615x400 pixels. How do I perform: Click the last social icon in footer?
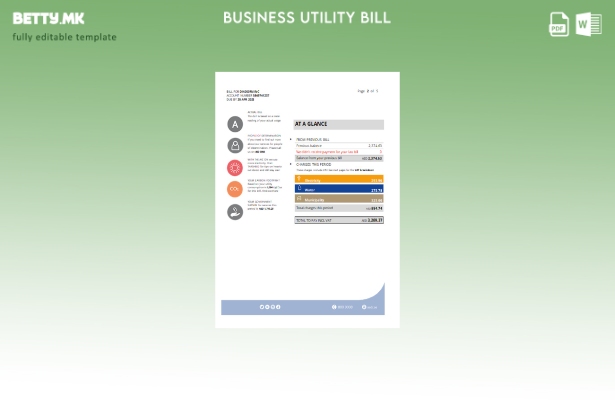point(278,307)
